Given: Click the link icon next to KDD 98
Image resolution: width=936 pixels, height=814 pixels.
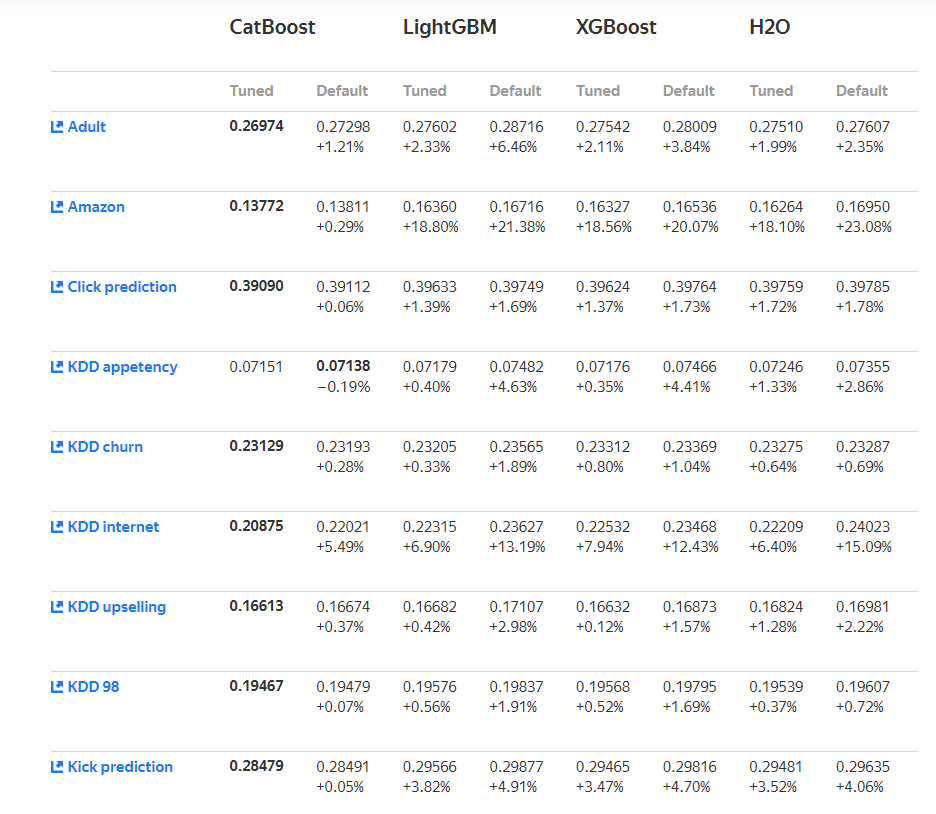Looking at the screenshot, I should (x=57, y=687).
